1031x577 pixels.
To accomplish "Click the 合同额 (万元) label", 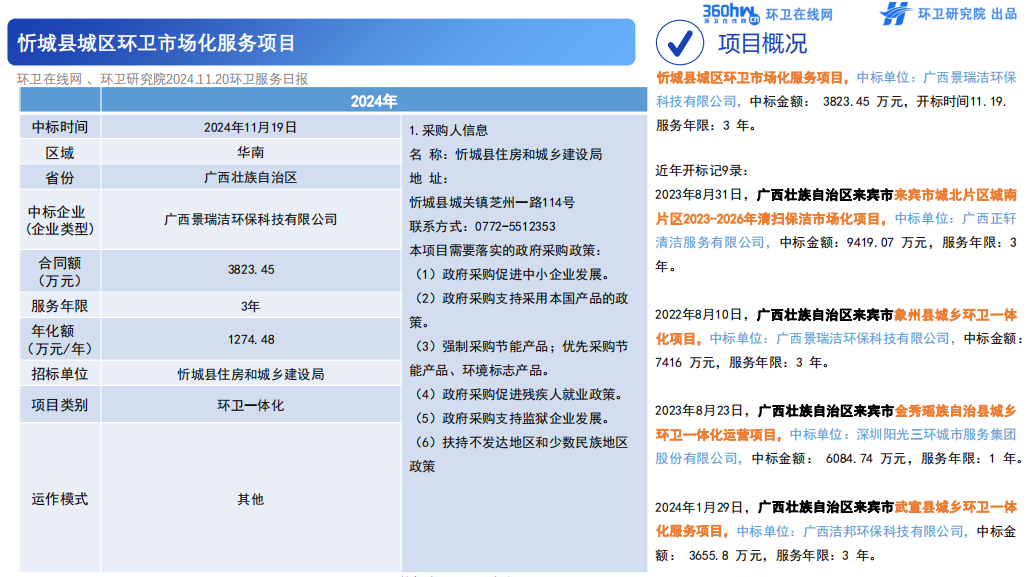I will [60, 271].
